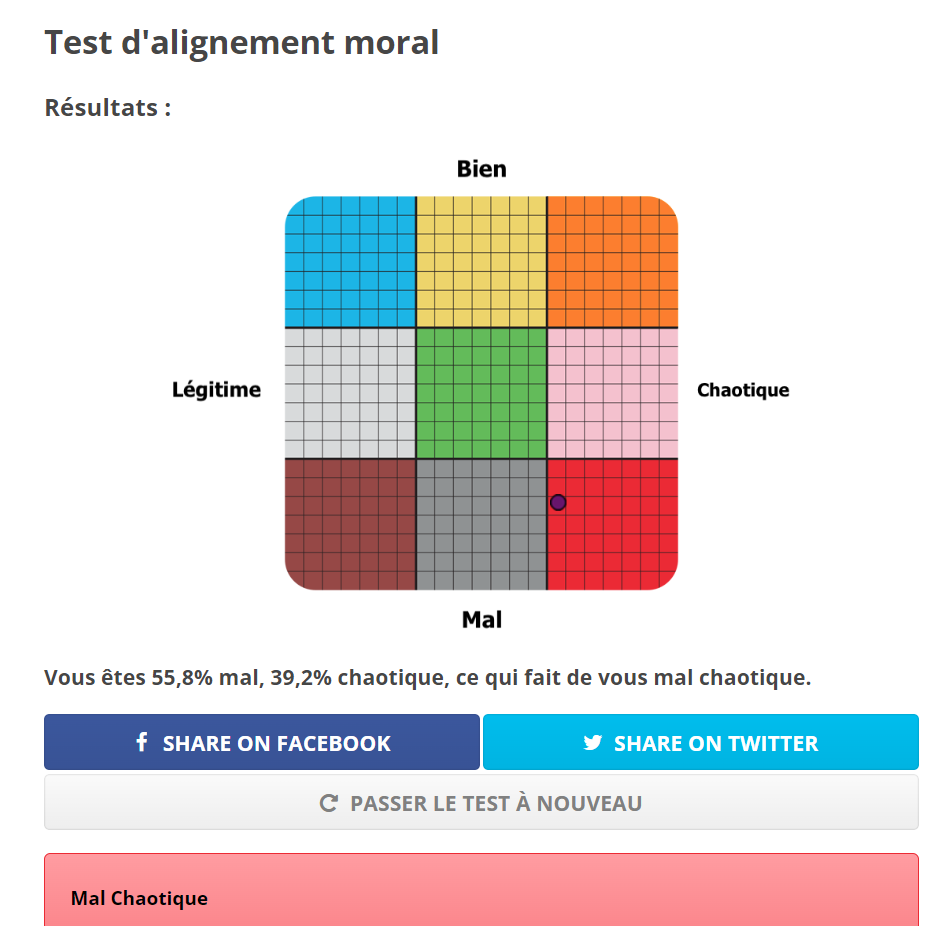Click the "Test d'alignement moral" title
946x926 pixels.
[x=241, y=43]
